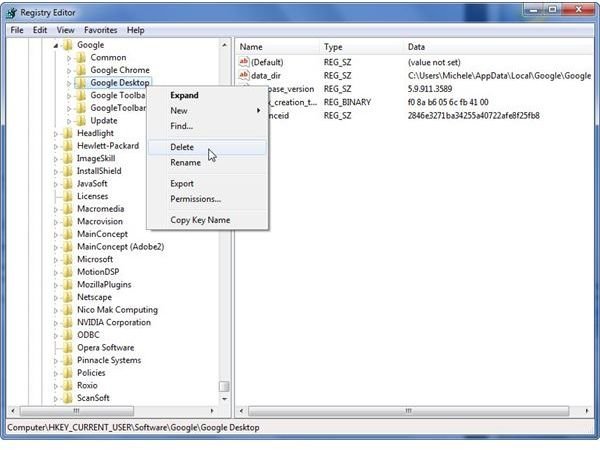This screenshot has height=450, width=600.
Task: Click the tree pane scroll up arrow
Action: (x=224, y=45)
